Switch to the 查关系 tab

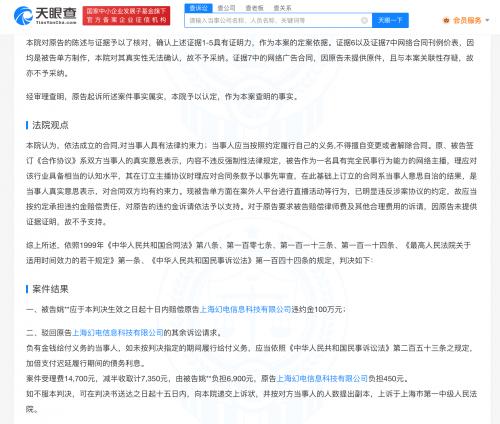pyautogui.click(x=282, y=8)
